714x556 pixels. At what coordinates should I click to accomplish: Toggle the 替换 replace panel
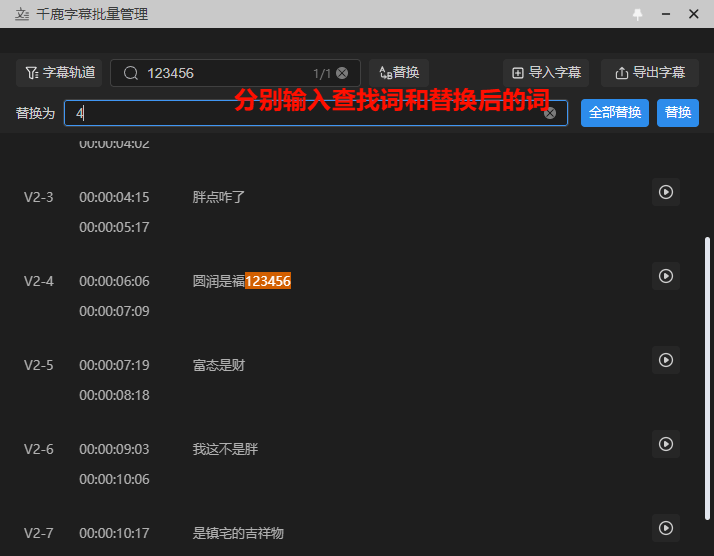point(399,73)
